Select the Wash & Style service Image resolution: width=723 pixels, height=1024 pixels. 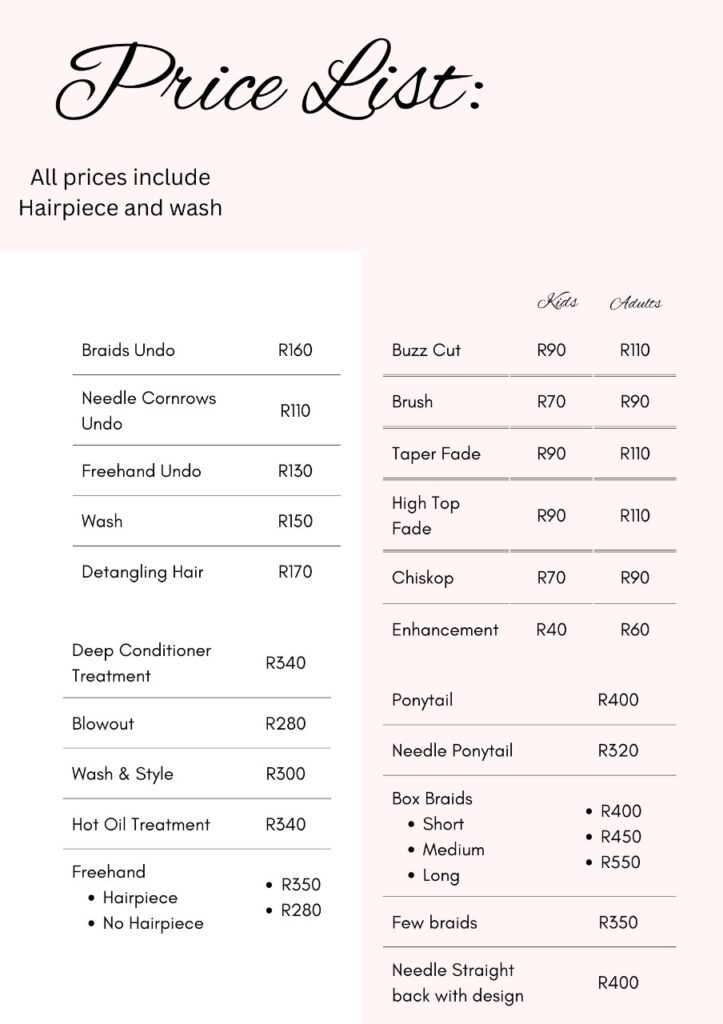tap(122, 774)
